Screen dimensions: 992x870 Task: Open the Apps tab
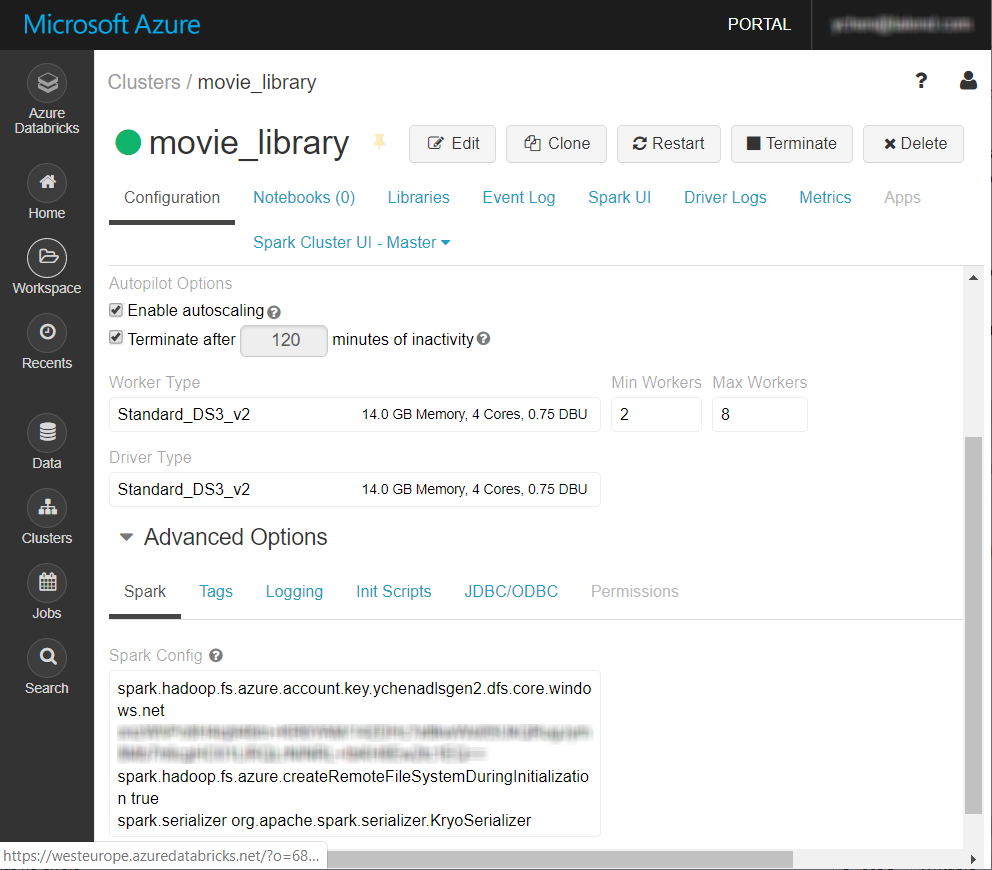click(x=902, y=197)
